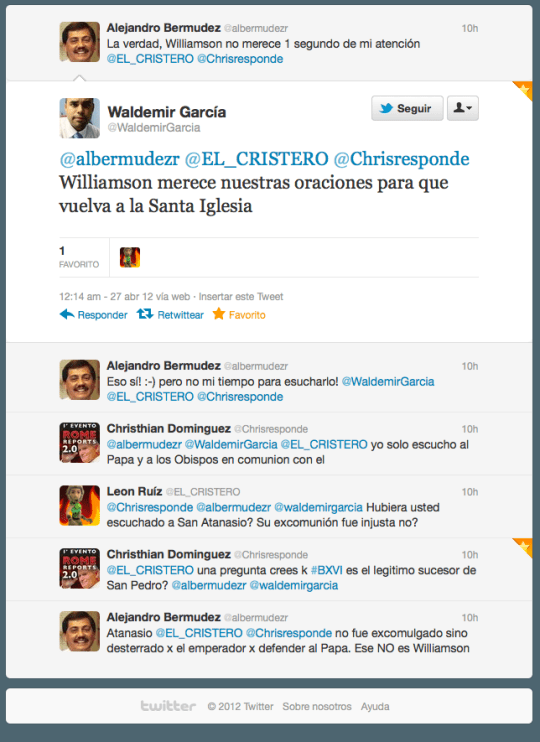This screenshot has width=540, height=742.
Task: Click the Retwittear retweet icon
Action: tap(145, 314)
